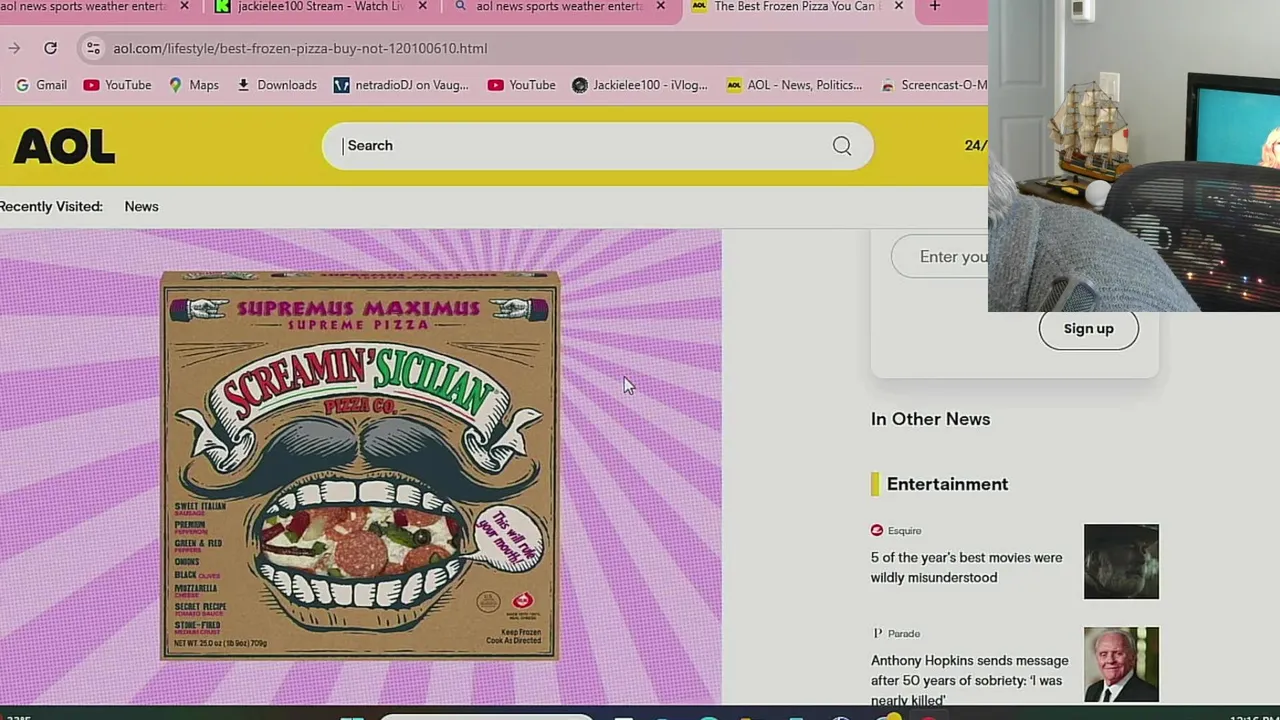The height and width of the screenshot is (720, 1280).
Task: Reload the current page
Action: tap(50, 48)
